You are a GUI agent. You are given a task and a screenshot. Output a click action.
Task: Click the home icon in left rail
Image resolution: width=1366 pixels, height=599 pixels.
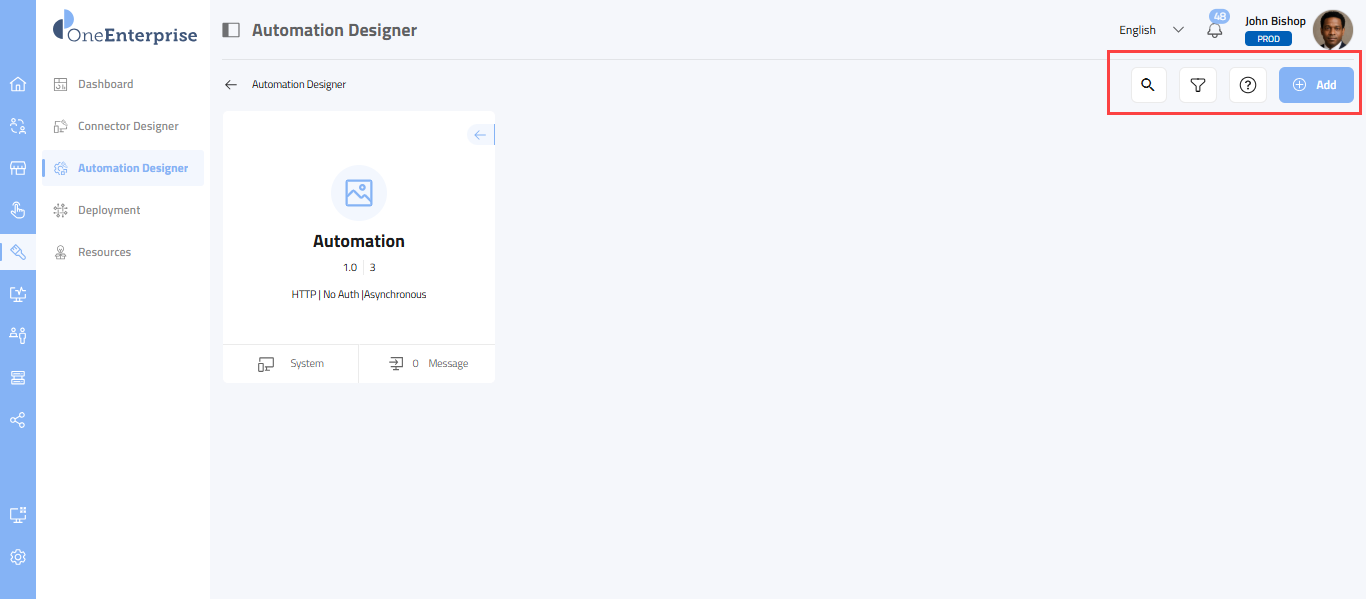point(18,84)
